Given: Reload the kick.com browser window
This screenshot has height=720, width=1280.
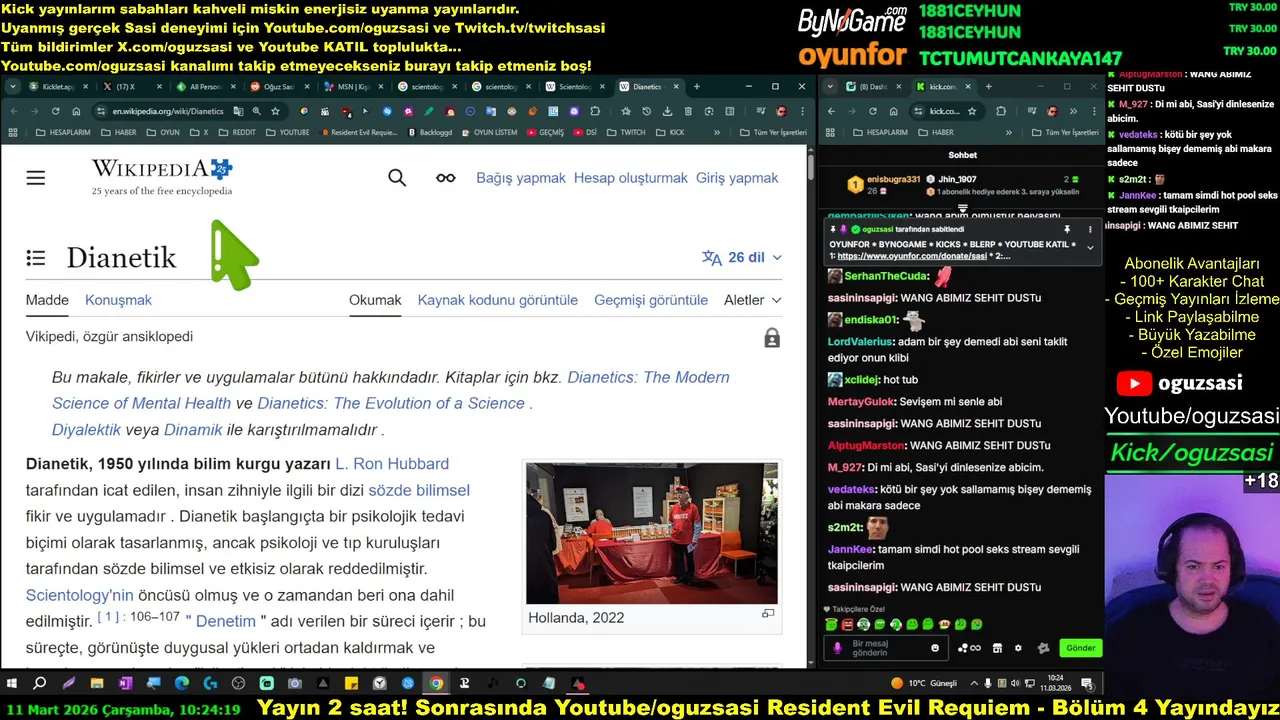Looking at the screenshot, I should pos(873,111).
